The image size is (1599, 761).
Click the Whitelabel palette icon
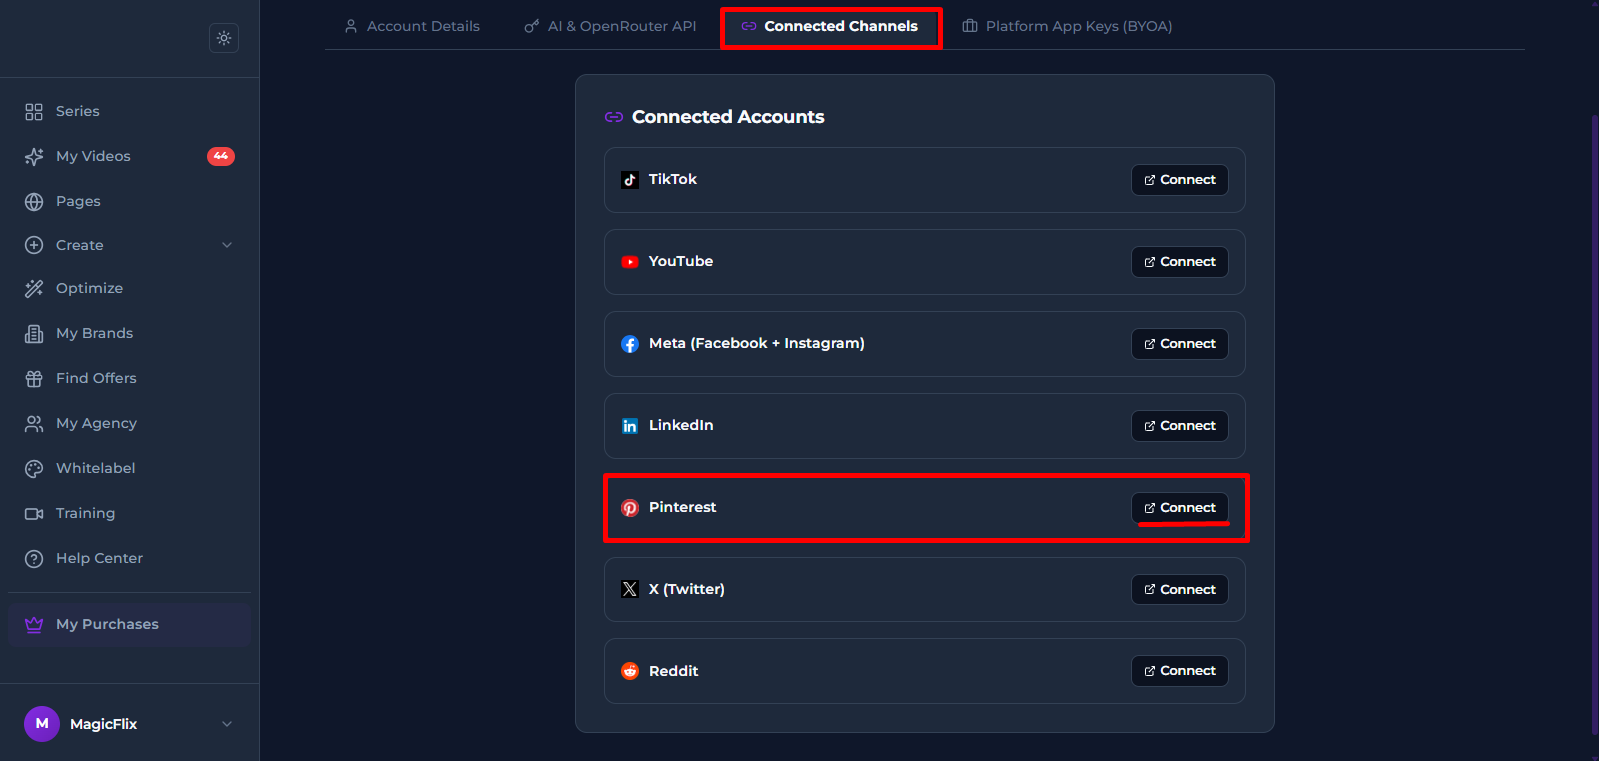pyautogui.click(x=34, y=468)
